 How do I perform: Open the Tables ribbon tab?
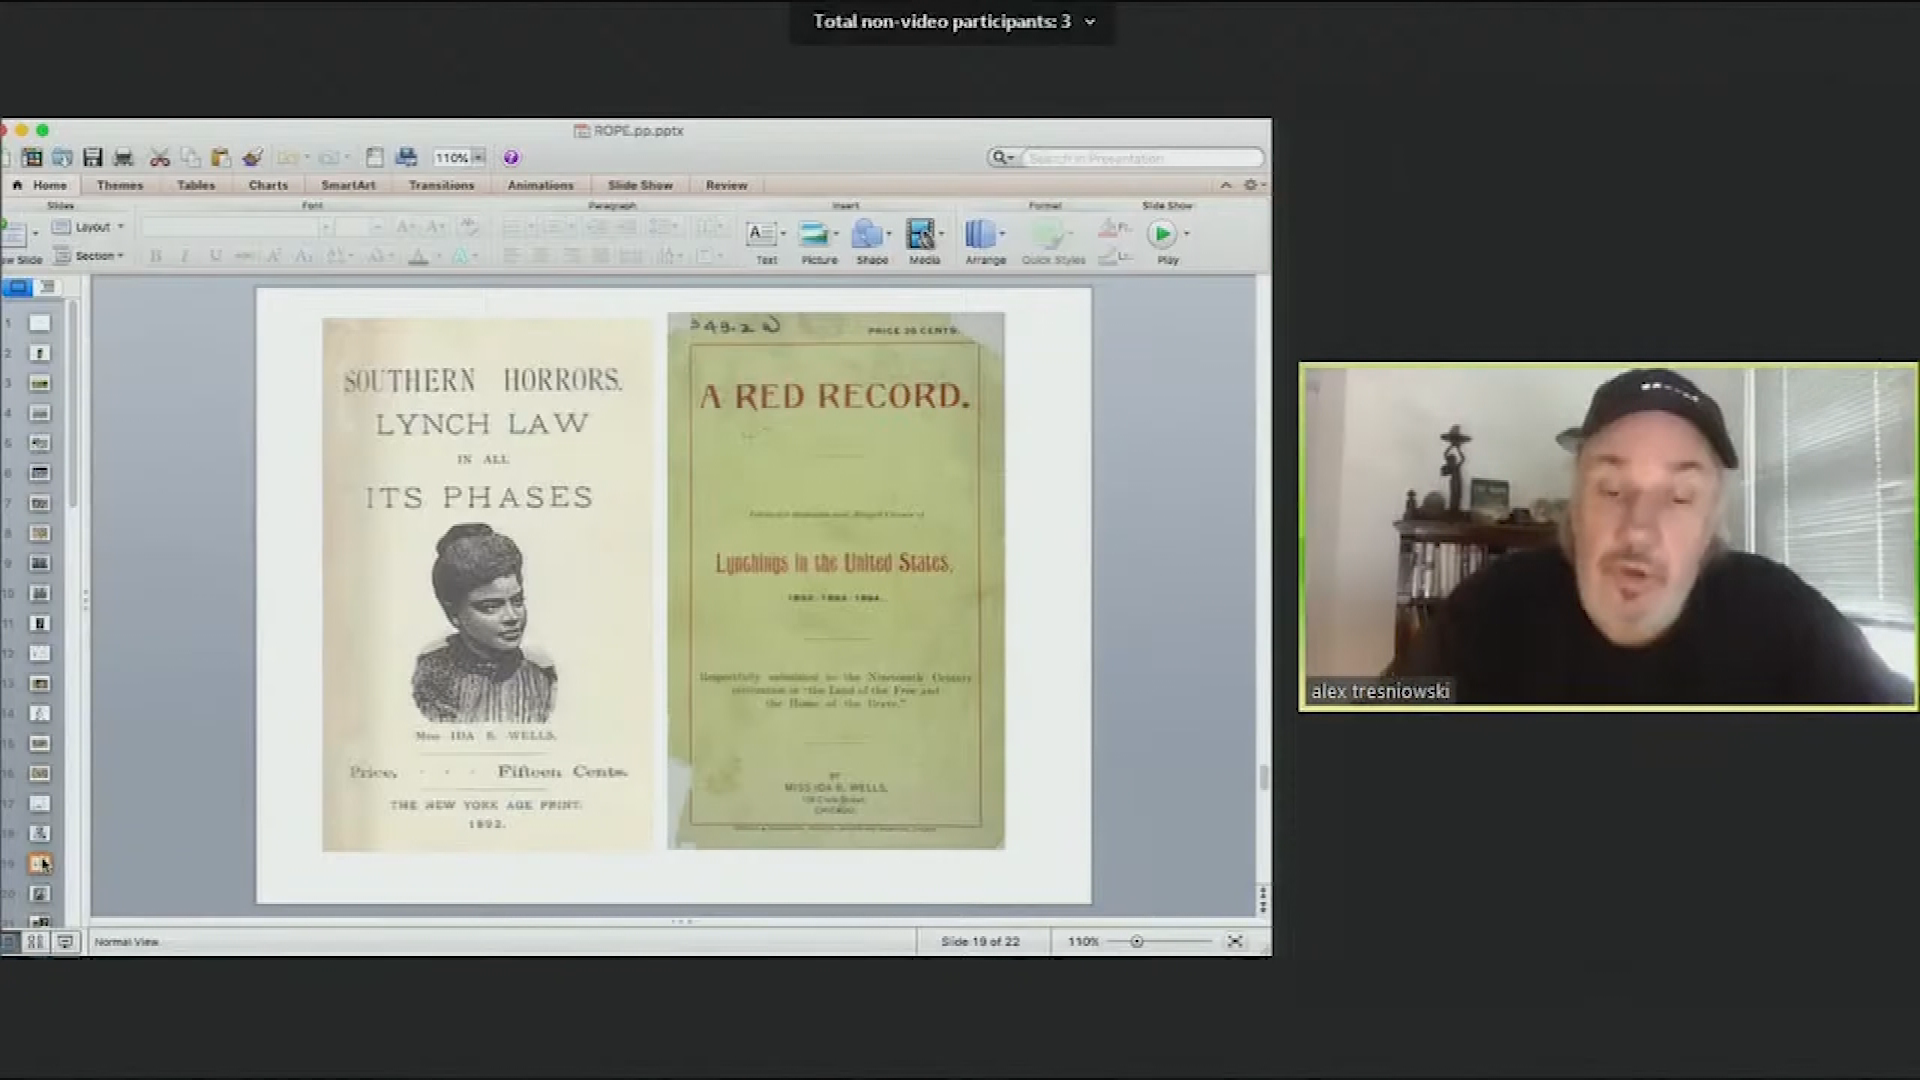pyautogui.click(x=196, y=185)
